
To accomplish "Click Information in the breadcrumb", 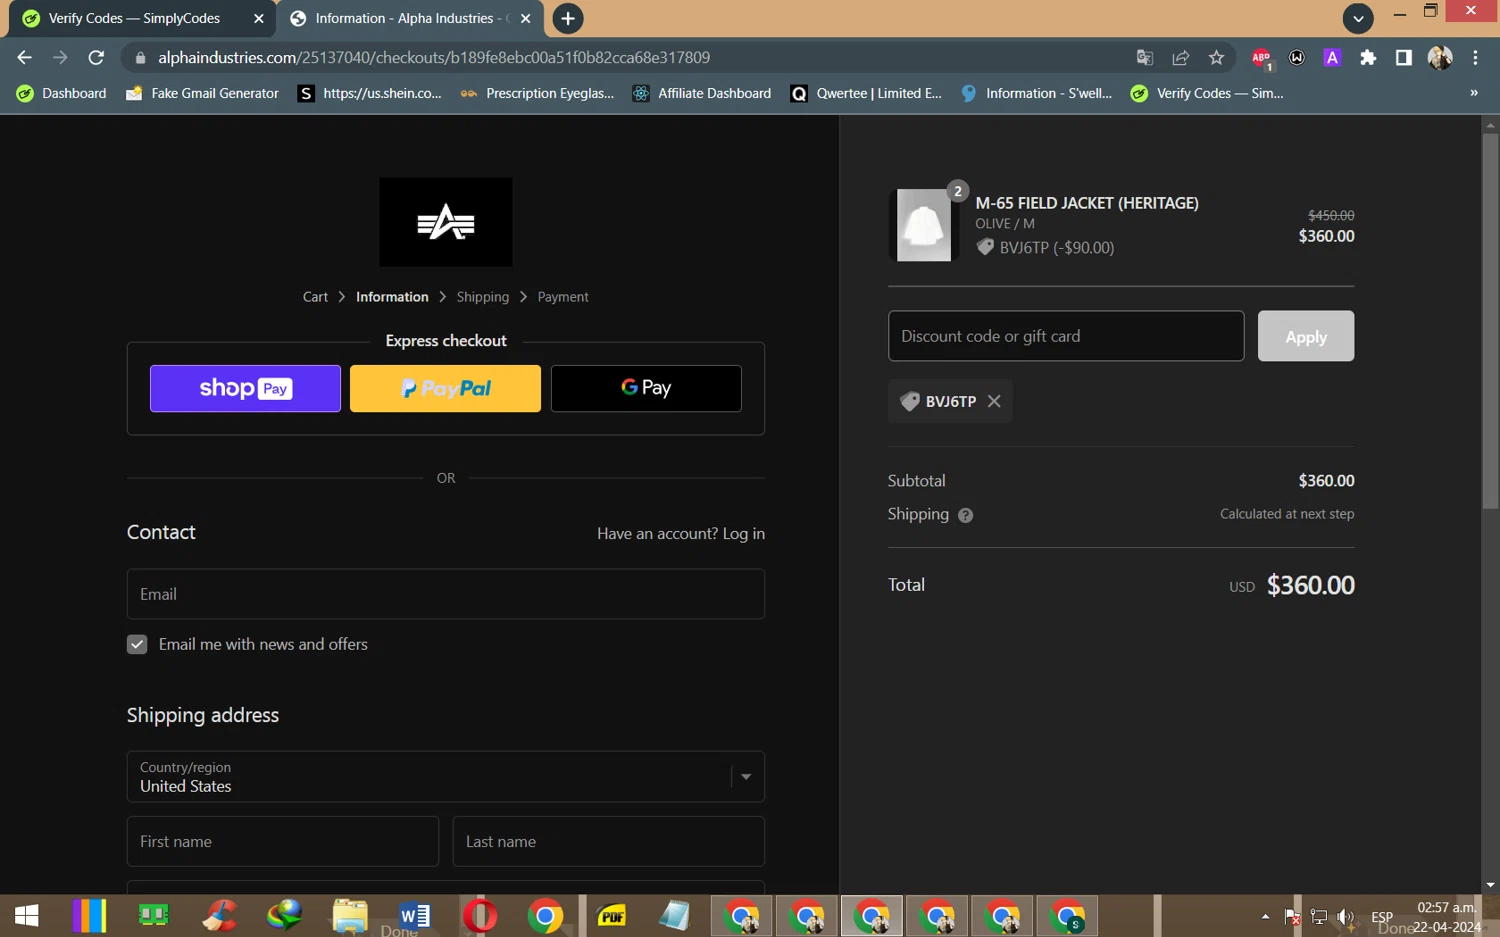I will [392, 297].
